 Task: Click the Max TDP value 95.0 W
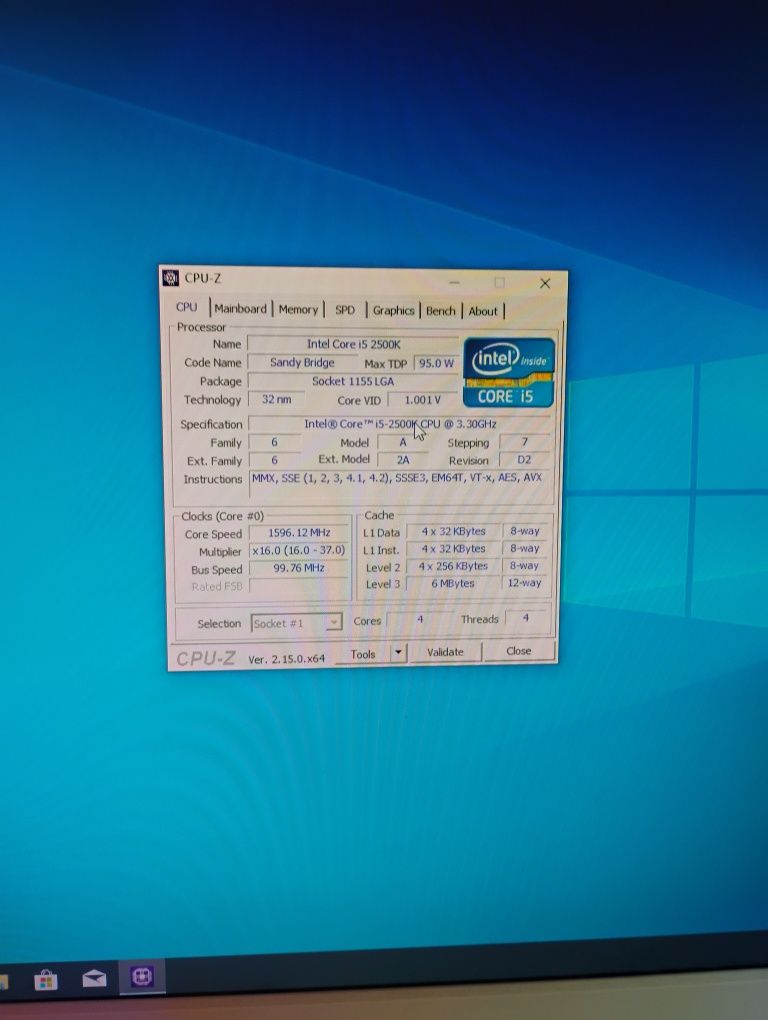(436, 363)
